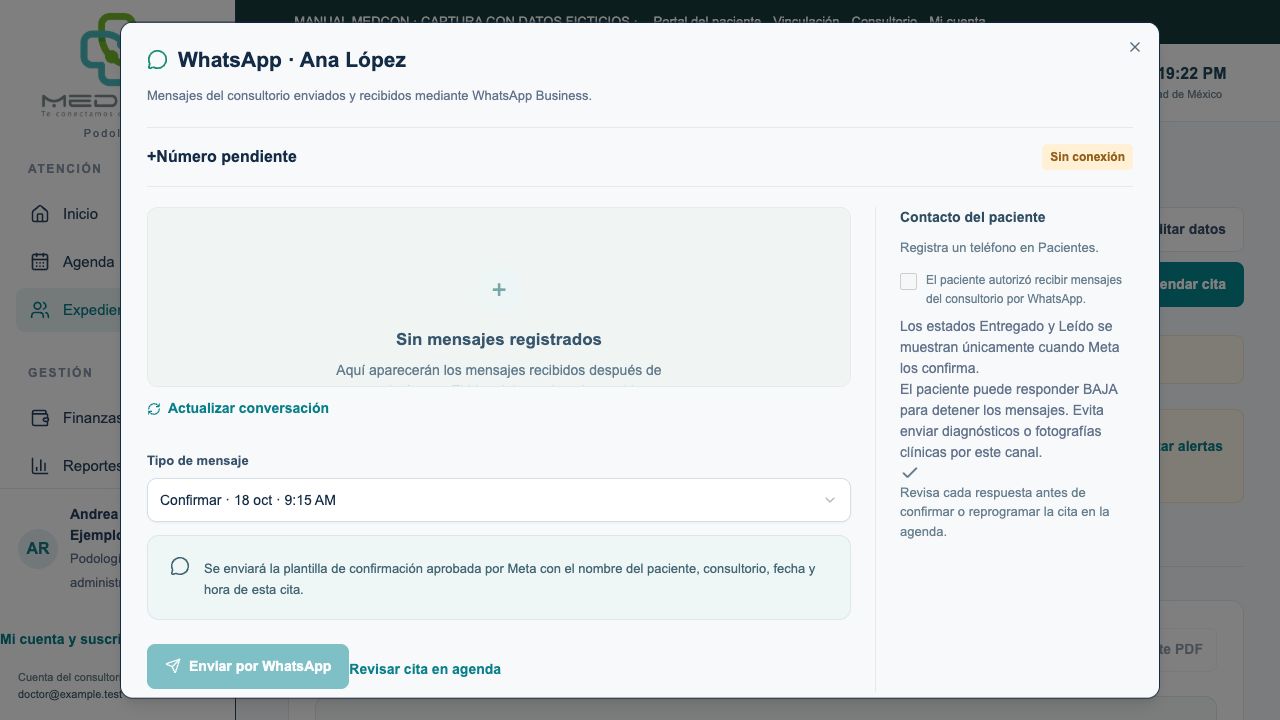Tick the patient WhatsApp authorization checkbox
Image resolution: width=1280 pixels, height=720 pixels.
(x=909, y=282)
